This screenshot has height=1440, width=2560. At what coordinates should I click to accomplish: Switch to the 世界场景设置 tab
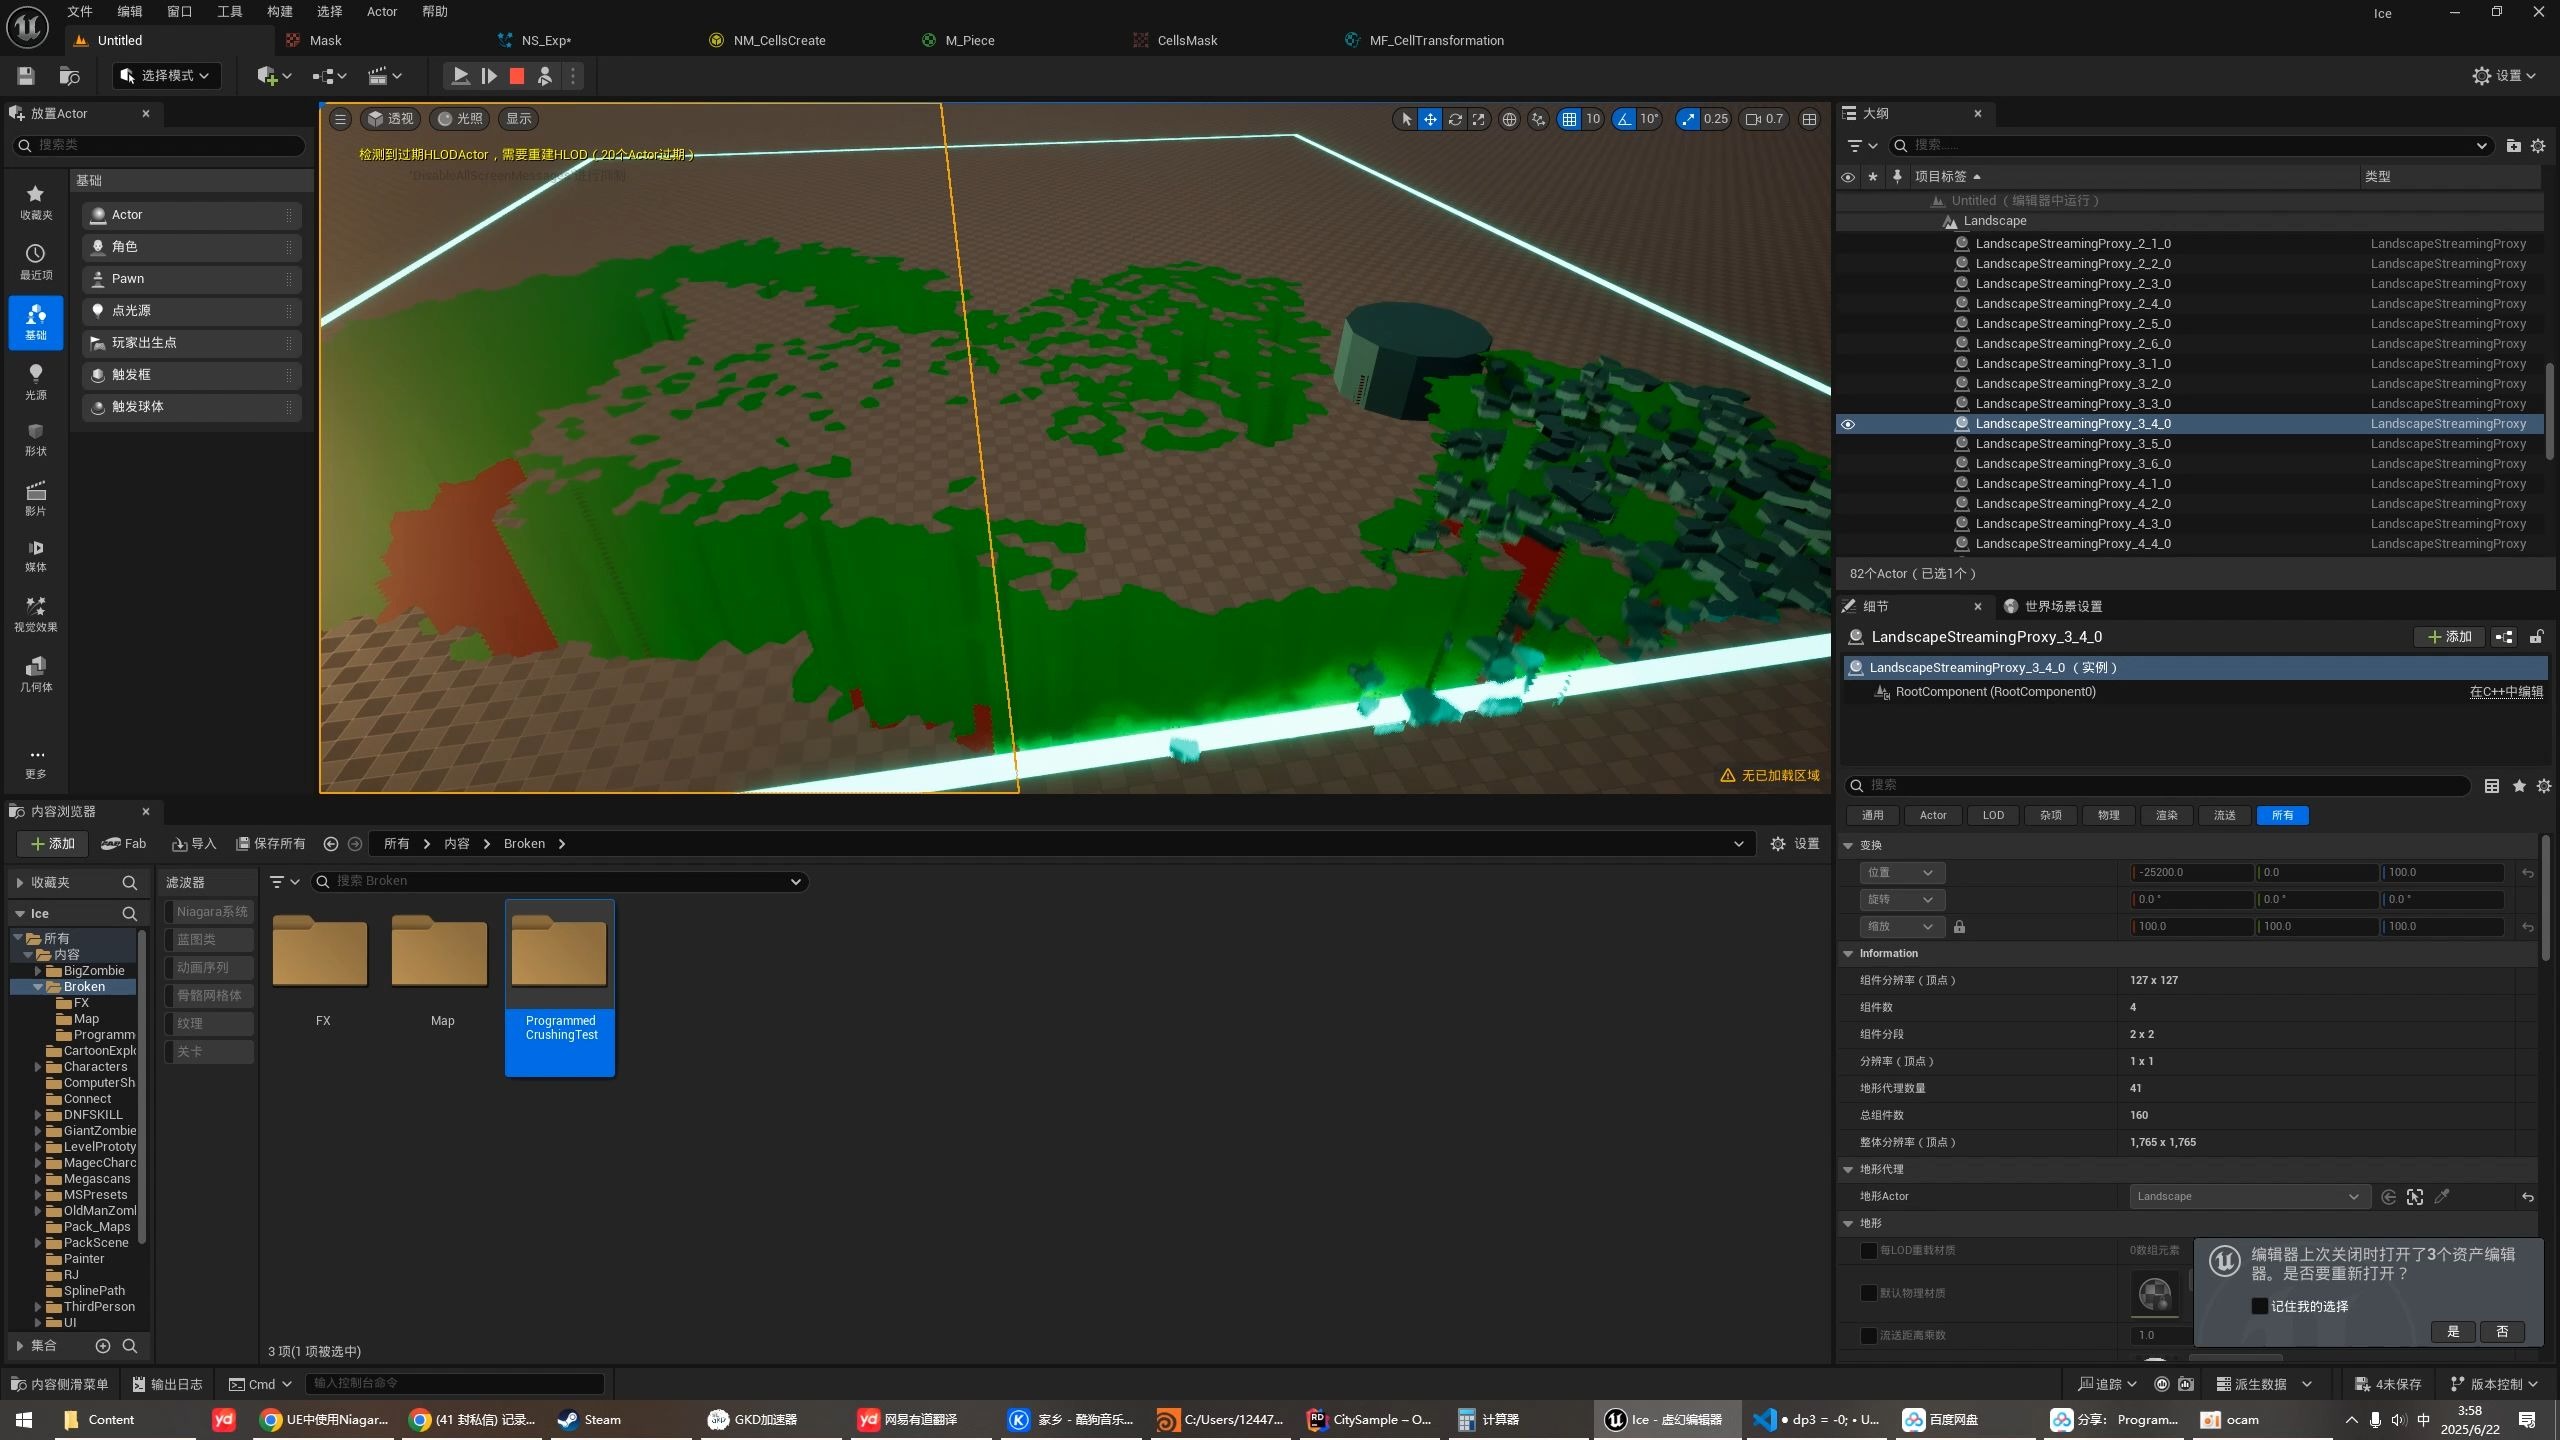pyautogui.click(x=2053, y=607)
